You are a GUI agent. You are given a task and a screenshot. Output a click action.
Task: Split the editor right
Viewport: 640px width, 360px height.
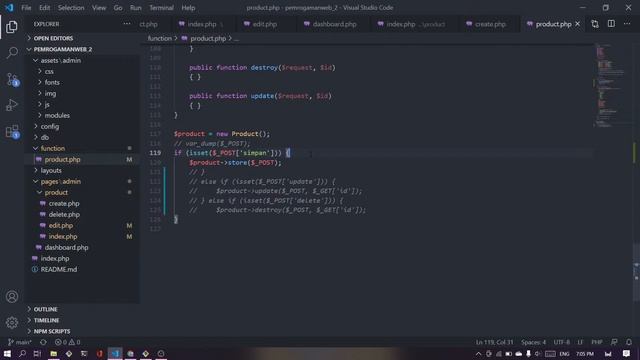[x=611, y=24]
